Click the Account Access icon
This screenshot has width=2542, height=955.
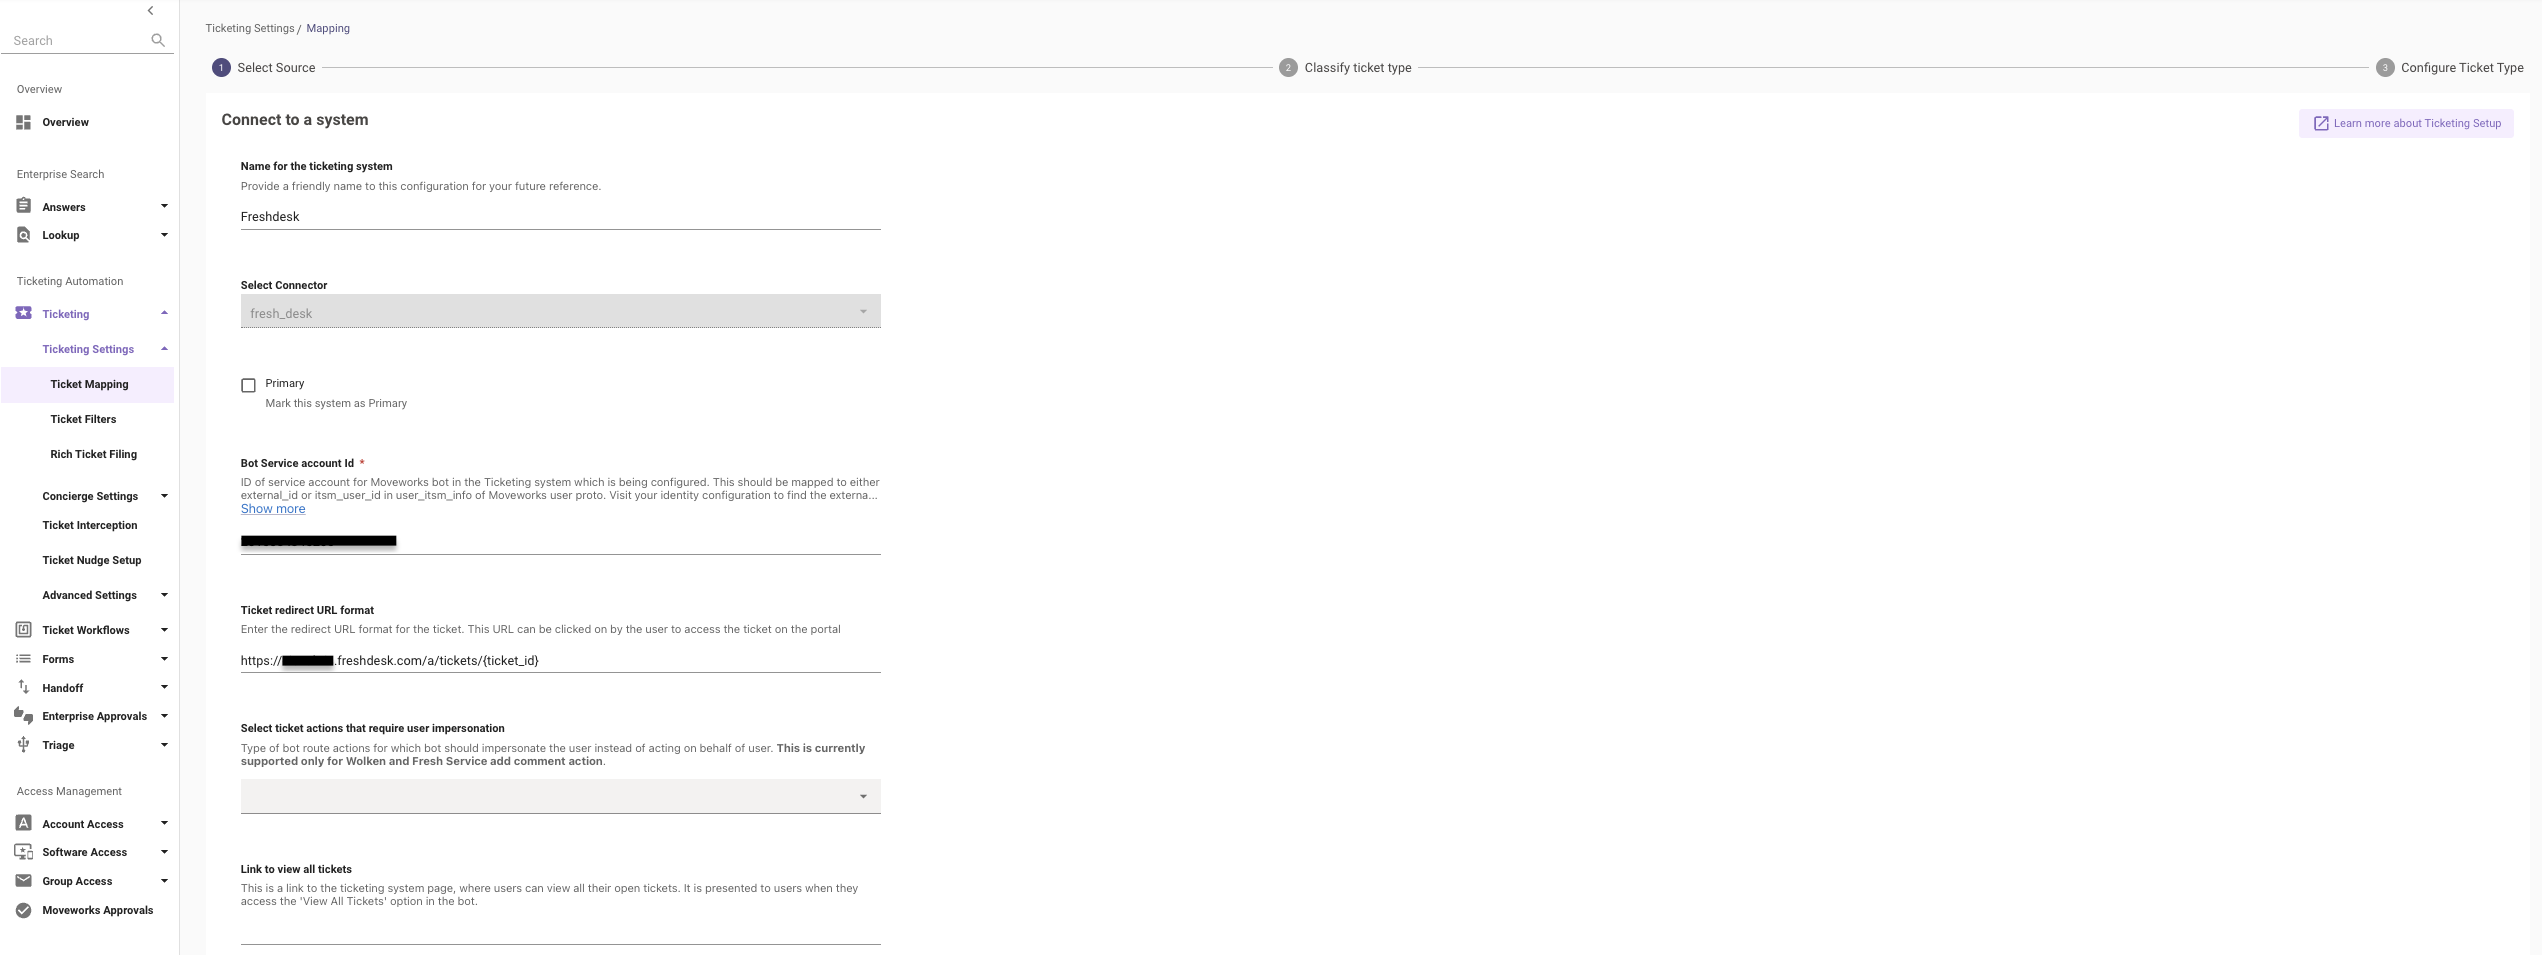(x=23, y=823)
